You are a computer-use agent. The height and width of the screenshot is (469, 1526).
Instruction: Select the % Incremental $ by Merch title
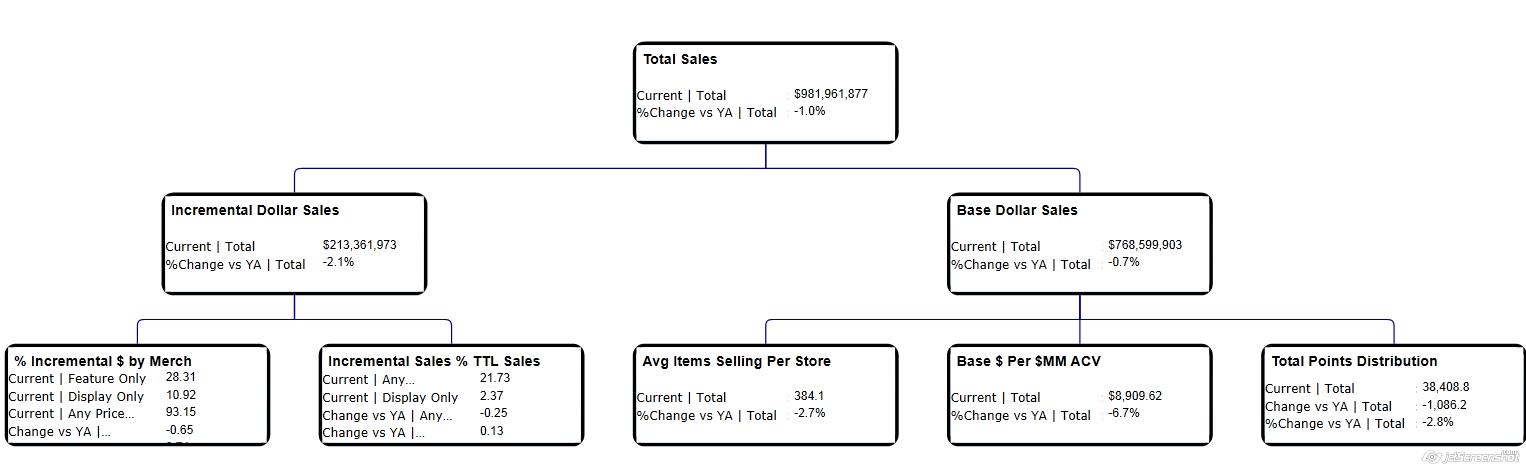(x=100, y=361)
